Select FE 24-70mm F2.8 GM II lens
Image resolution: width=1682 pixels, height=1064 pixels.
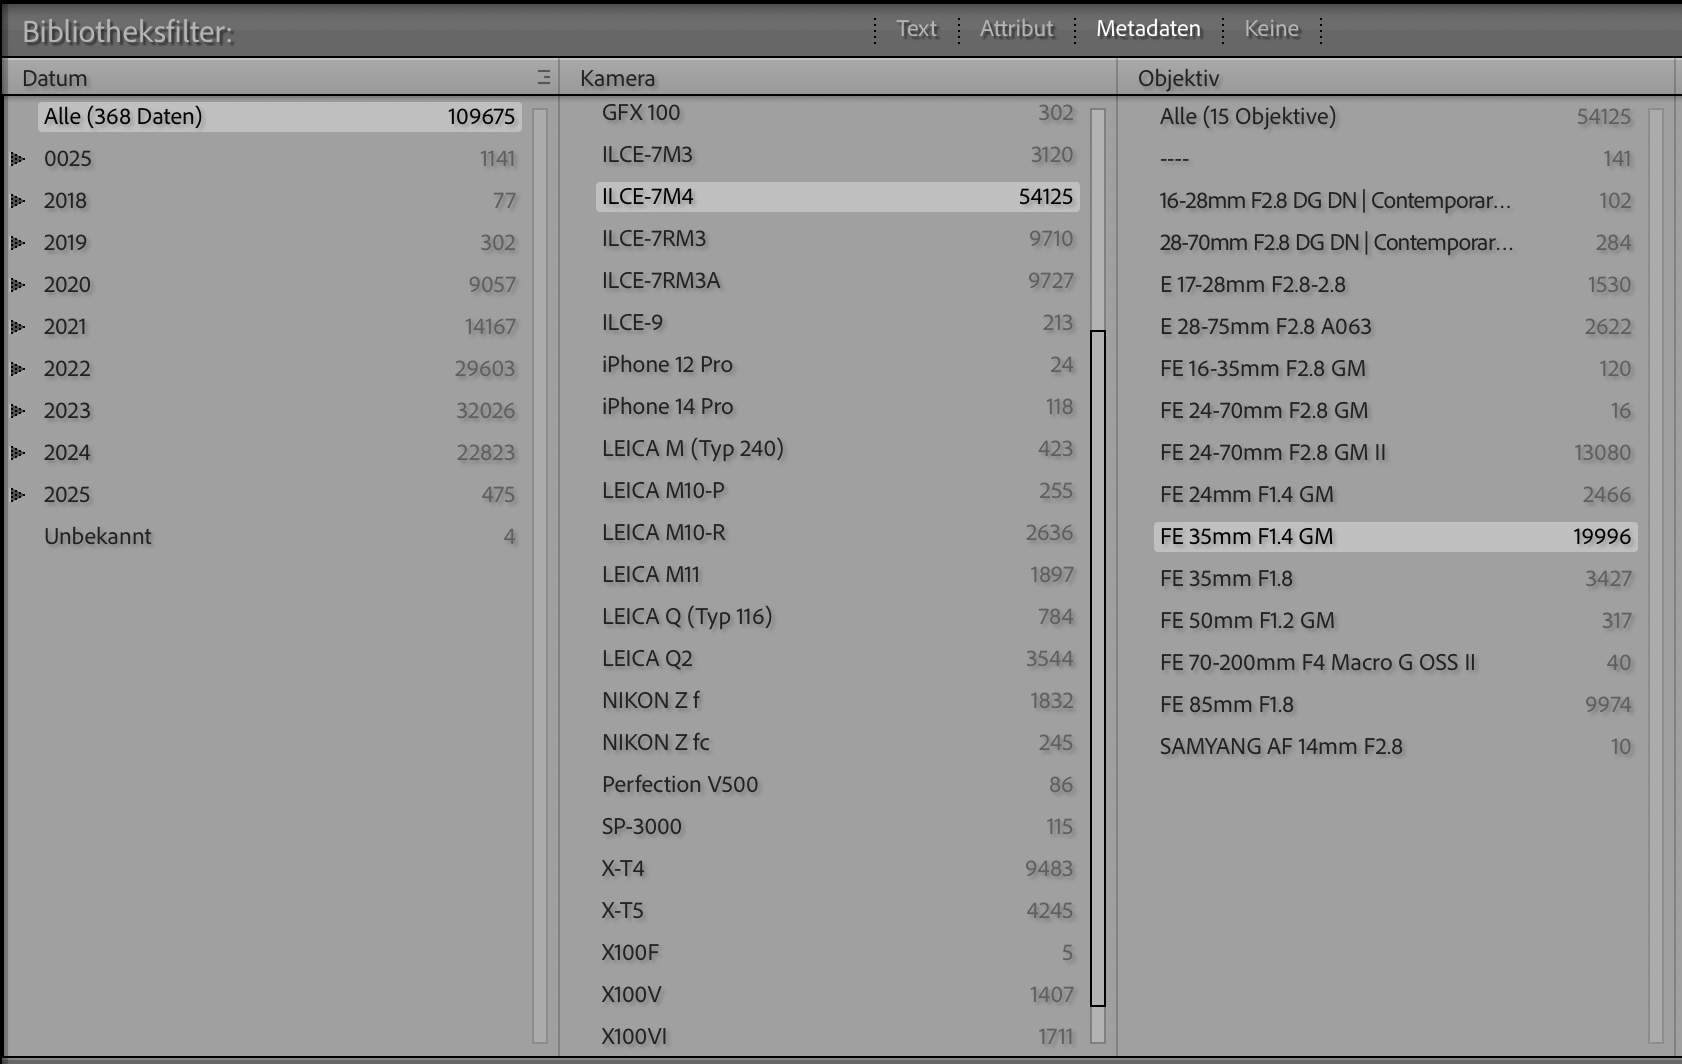(x=1396, y=452)
